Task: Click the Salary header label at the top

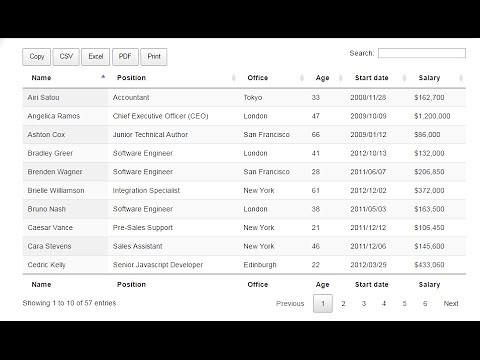Action: coord(429,78)
